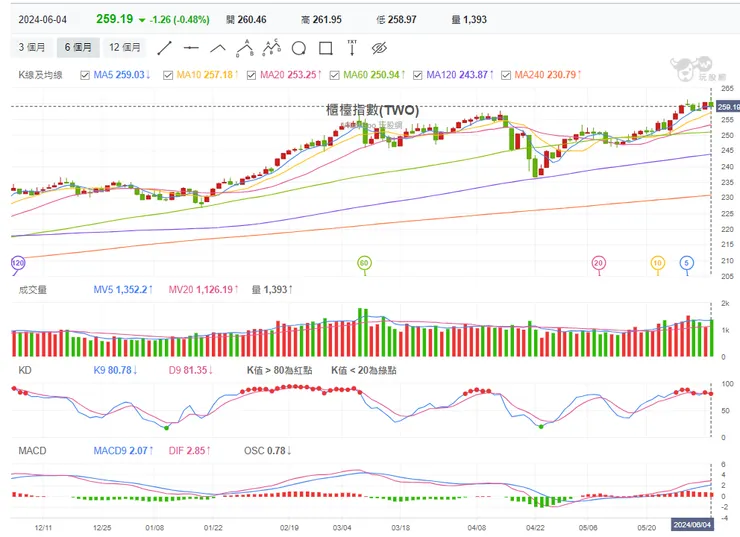The height and width of the screenshot is (537, 740).
Task: Select the circle drawing tool
Action: 298,47
